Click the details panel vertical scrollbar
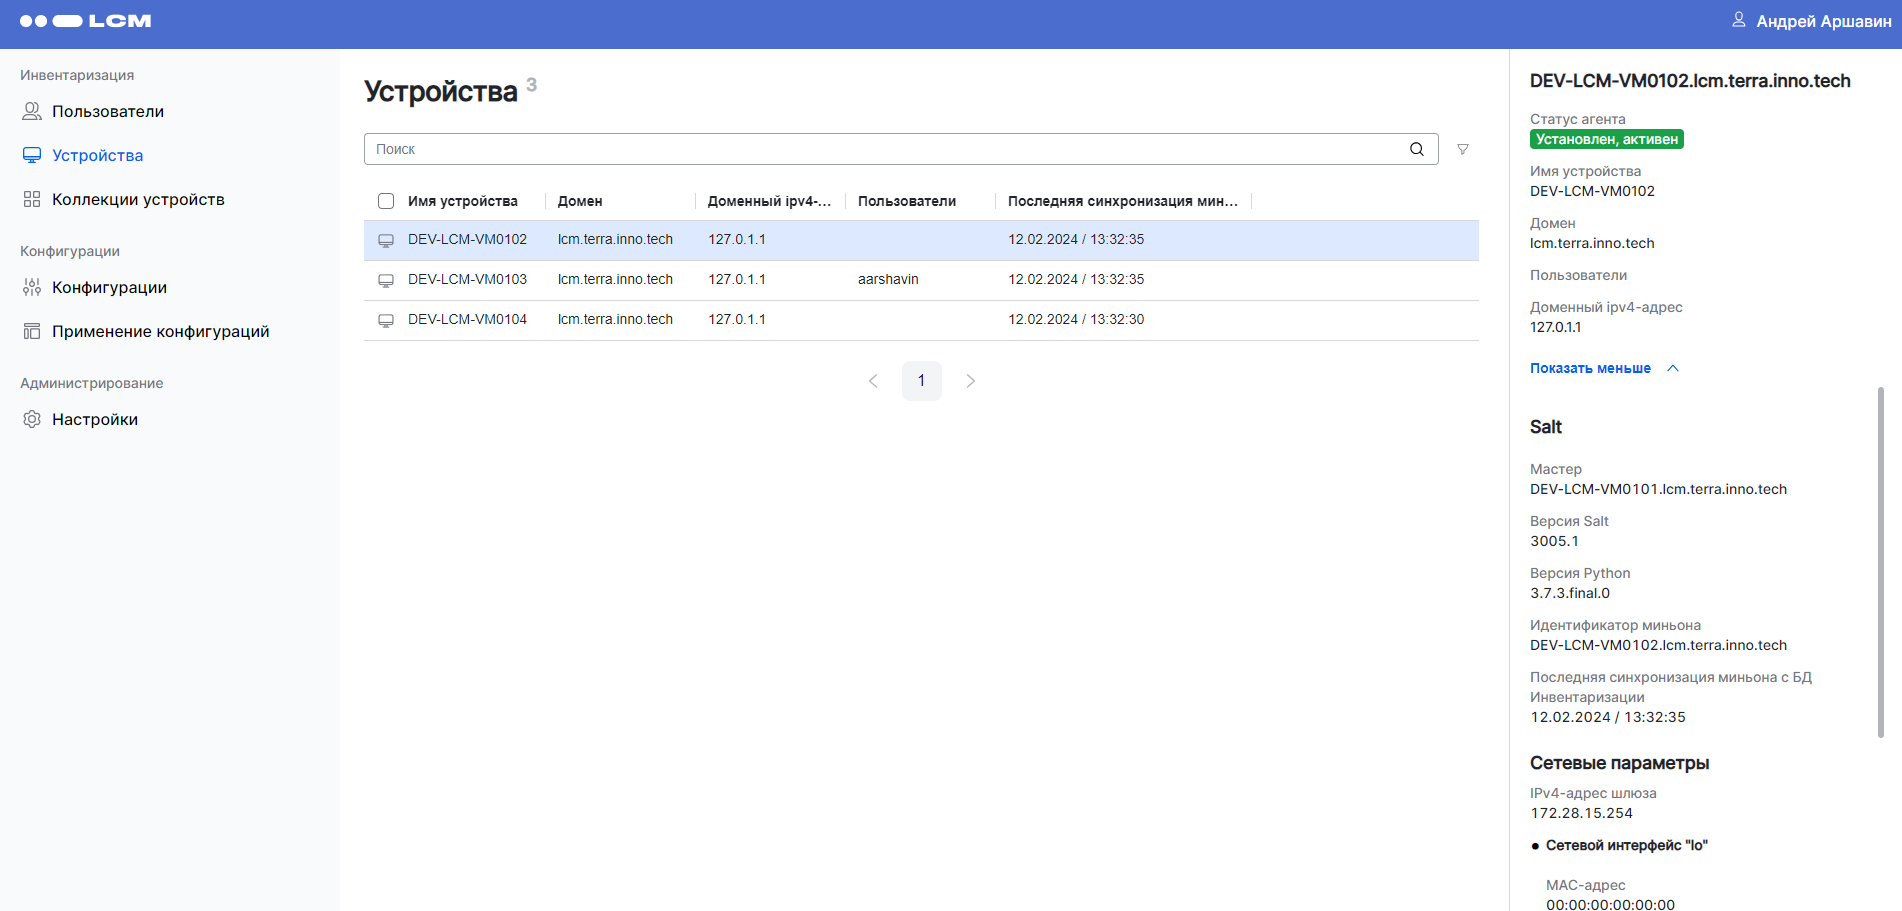The height and width of the screenshot is (911, 1902). pyautogui.click(x=1880, y=560)
